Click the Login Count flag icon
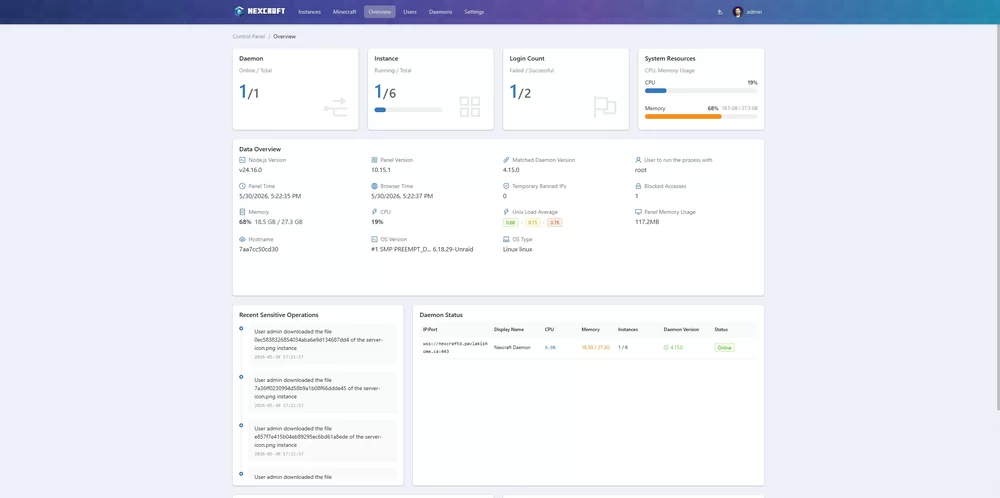Screen dimensions: 1000x498 pos(605,106)
